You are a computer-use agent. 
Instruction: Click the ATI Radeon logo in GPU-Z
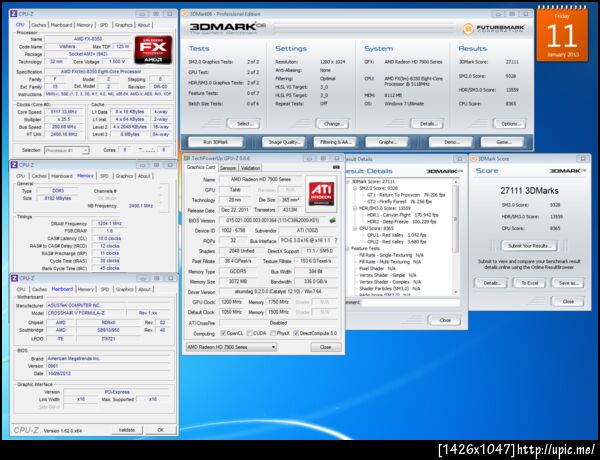(321, 194)
